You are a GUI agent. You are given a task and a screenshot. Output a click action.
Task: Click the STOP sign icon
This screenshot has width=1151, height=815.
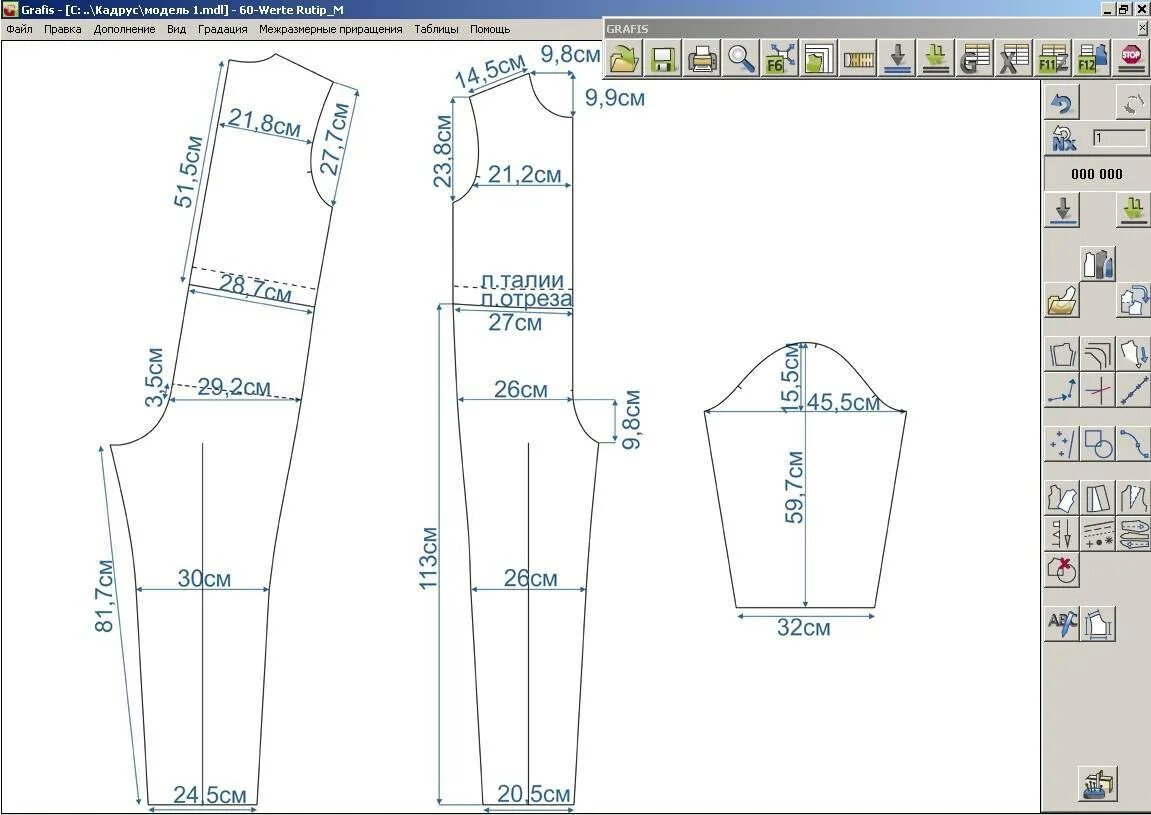point(1130,58)
